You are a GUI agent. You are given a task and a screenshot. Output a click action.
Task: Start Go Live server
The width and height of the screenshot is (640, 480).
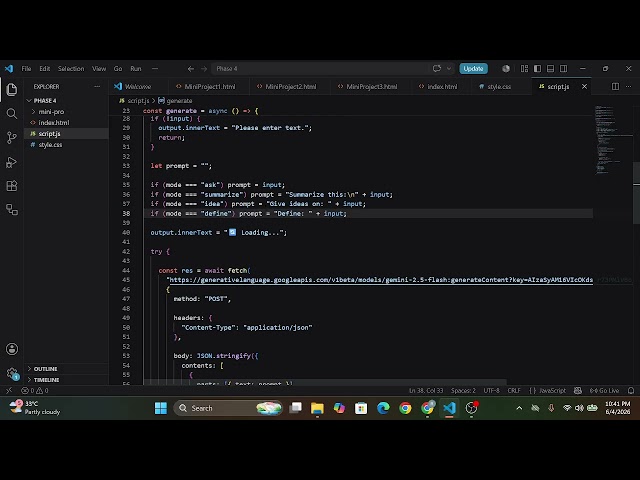604,391
